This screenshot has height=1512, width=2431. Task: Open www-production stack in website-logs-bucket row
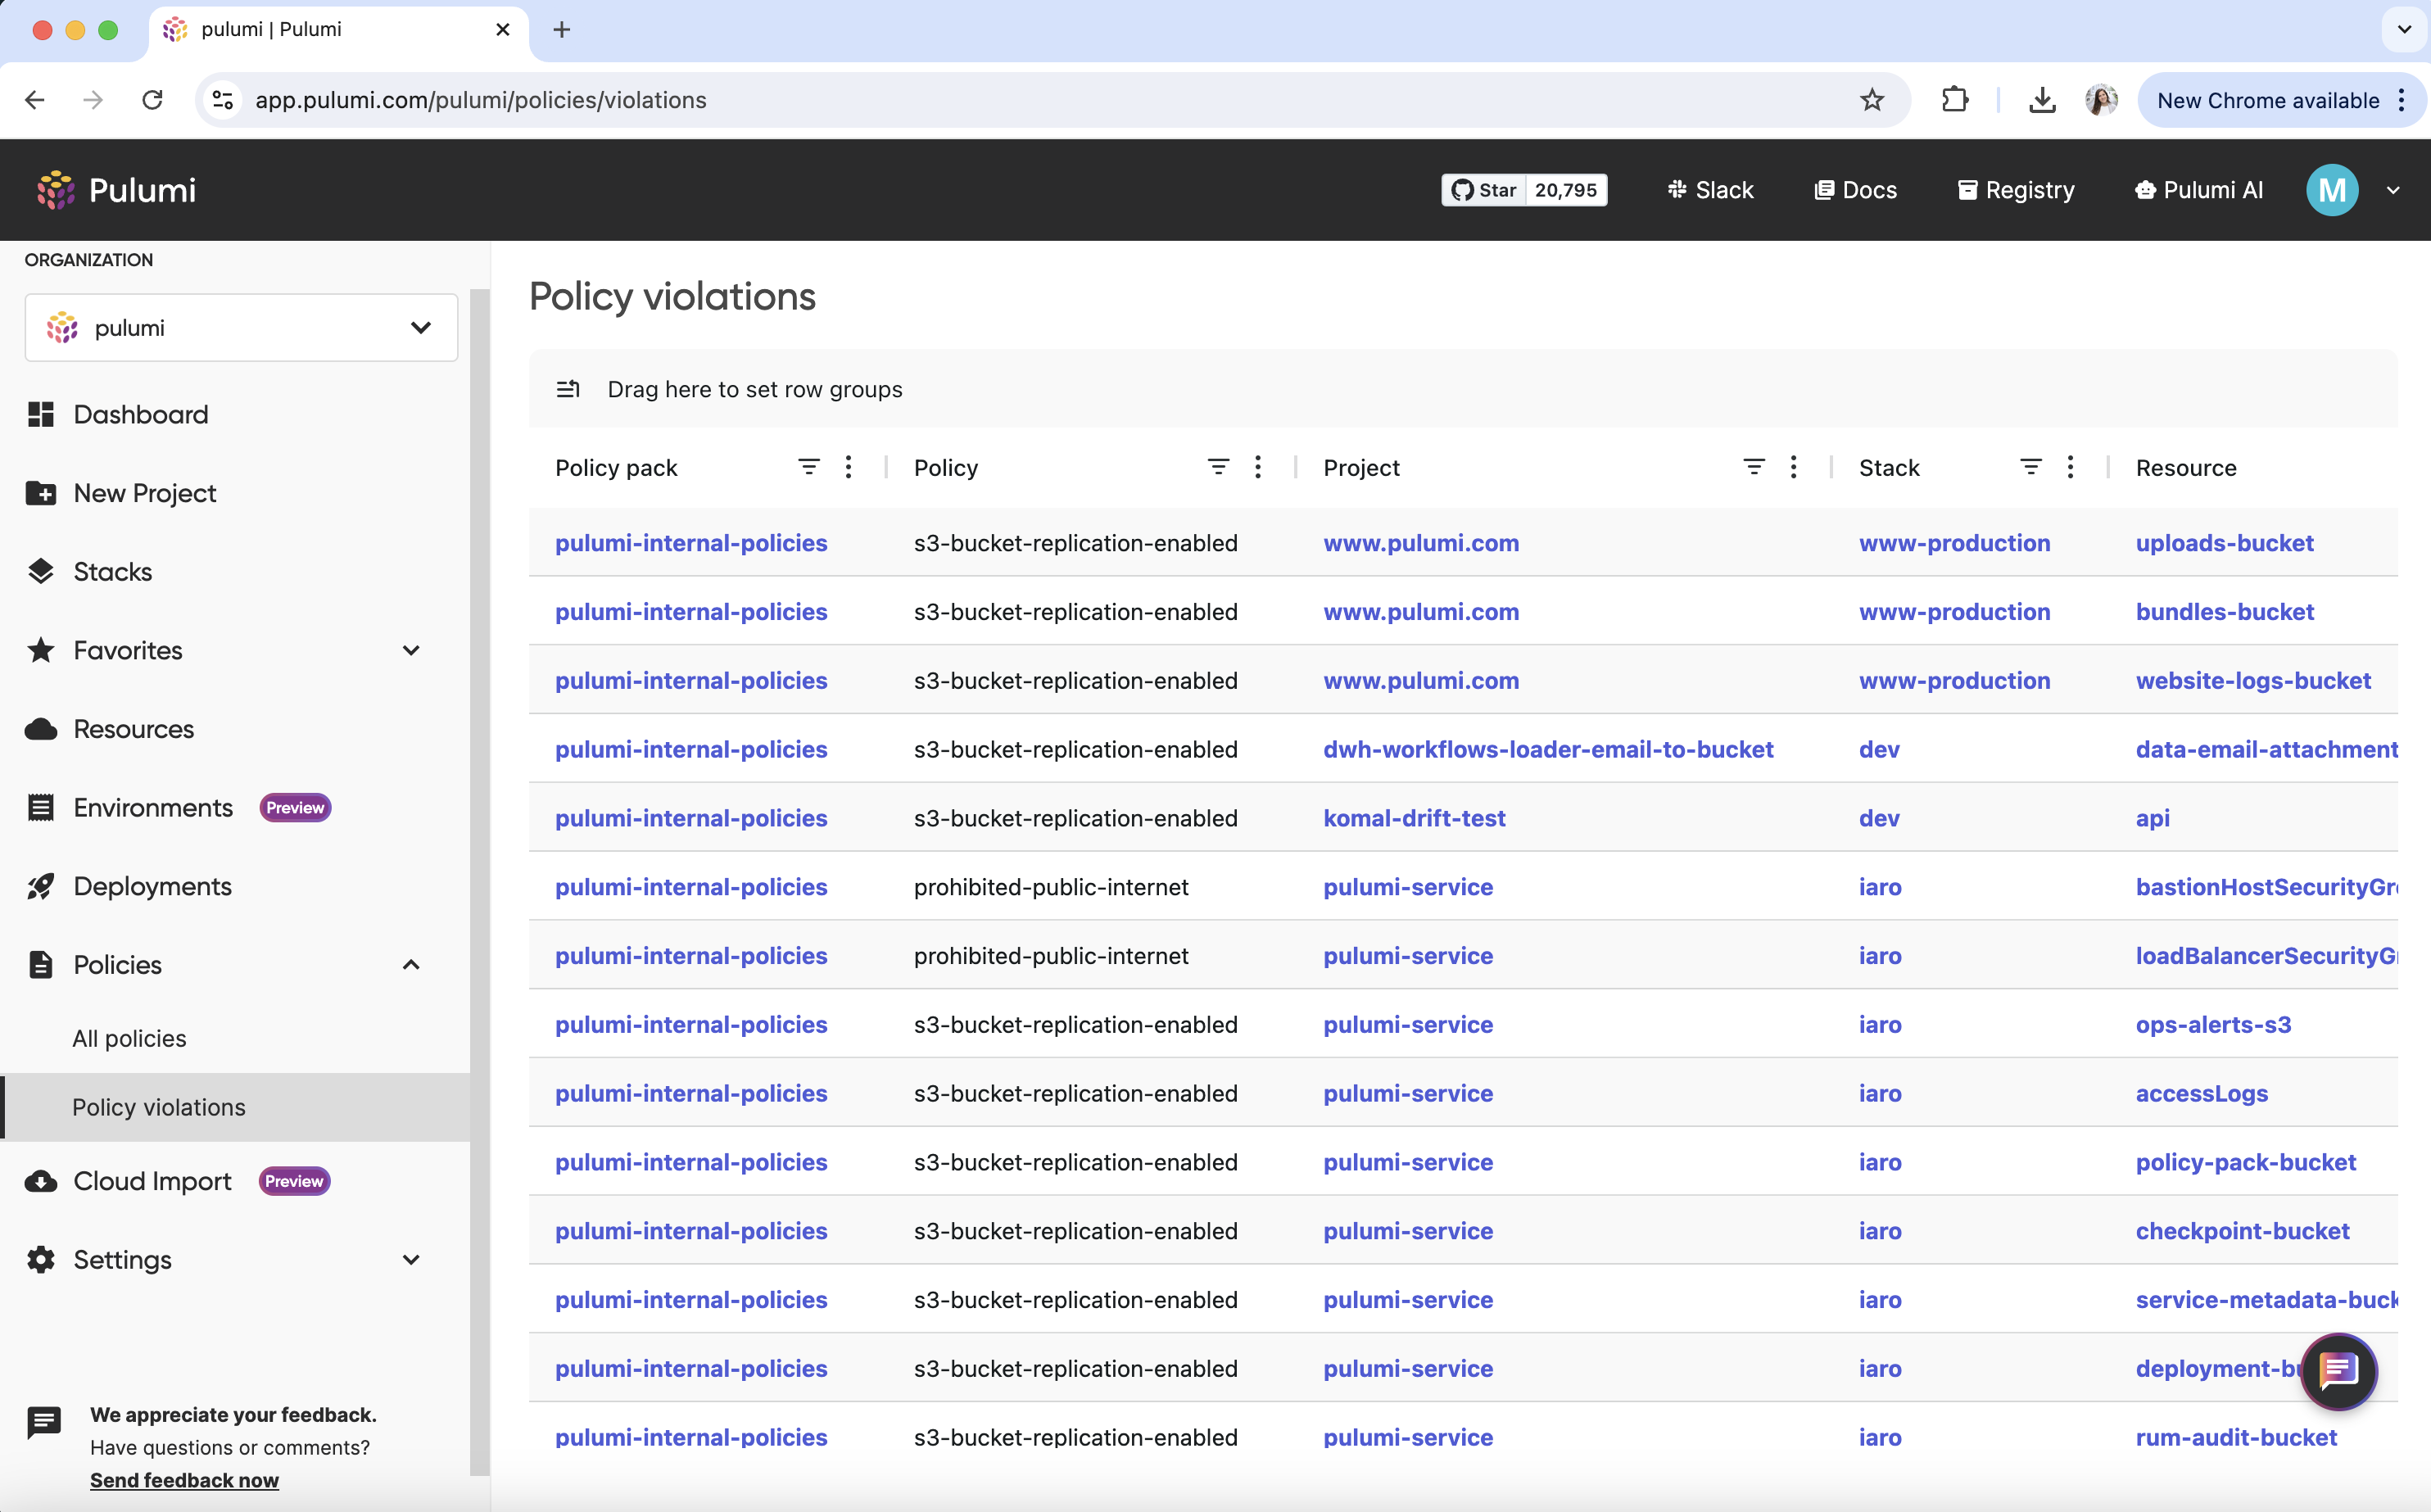pos(1954,681)
